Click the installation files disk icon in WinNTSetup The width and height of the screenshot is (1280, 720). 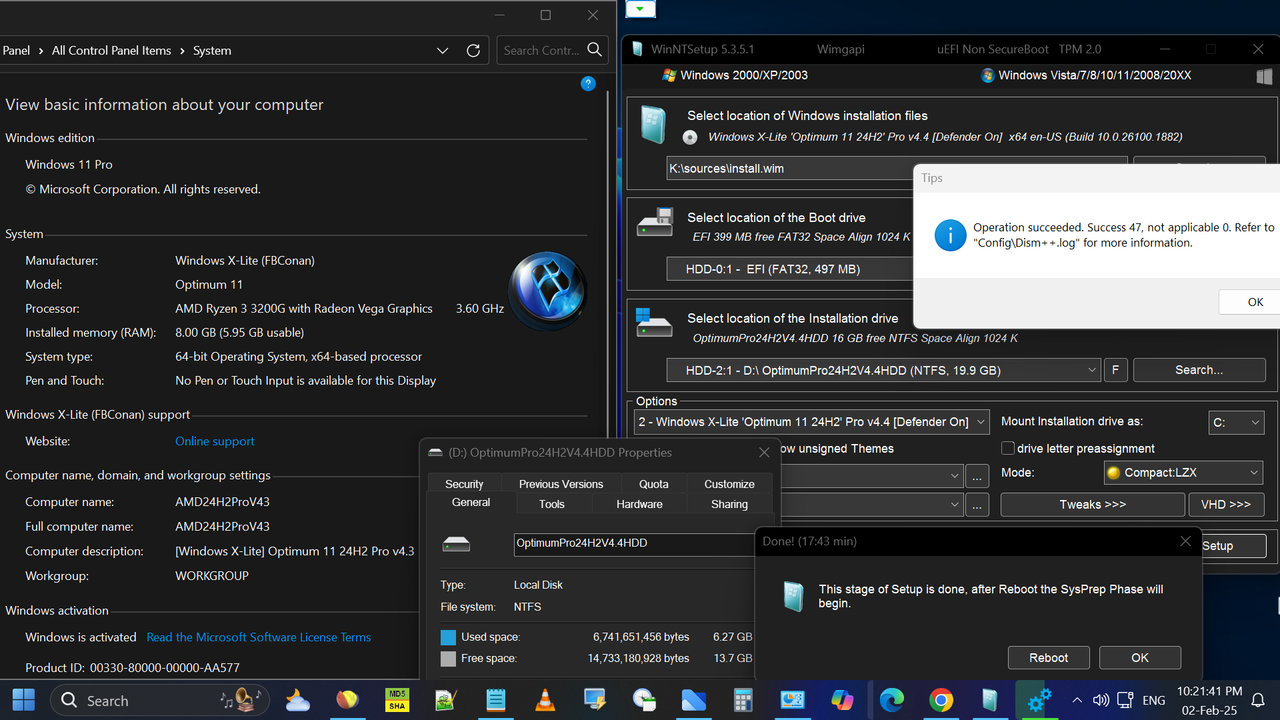point(654,124)
